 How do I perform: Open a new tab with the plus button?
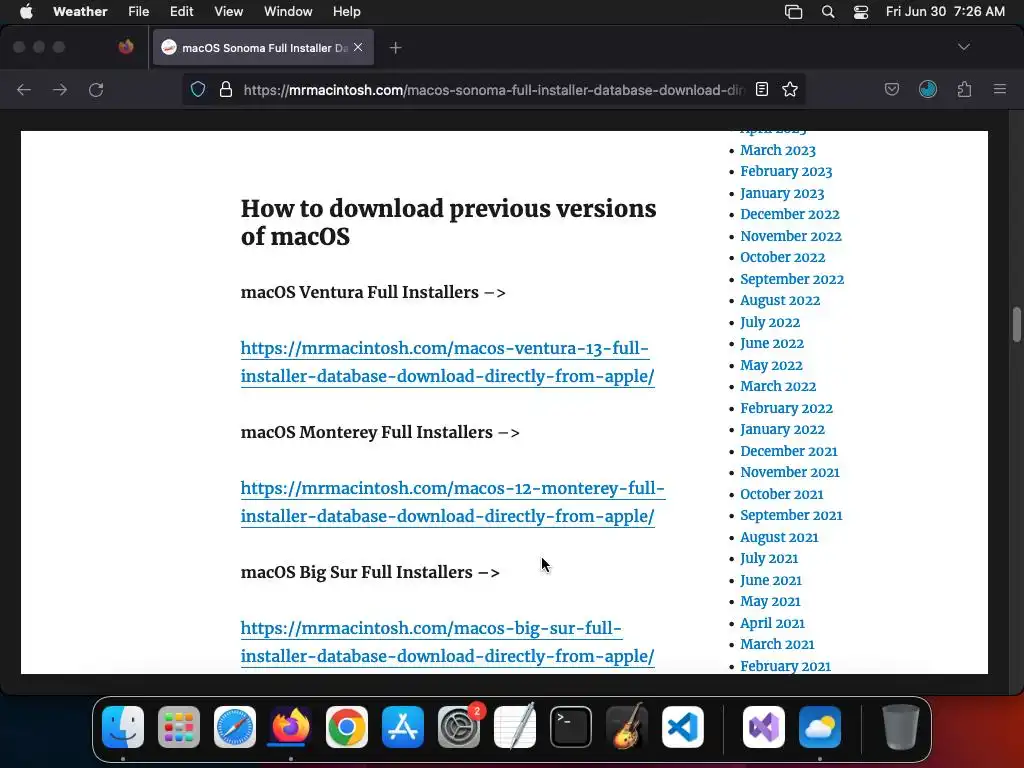coord(396,48)
